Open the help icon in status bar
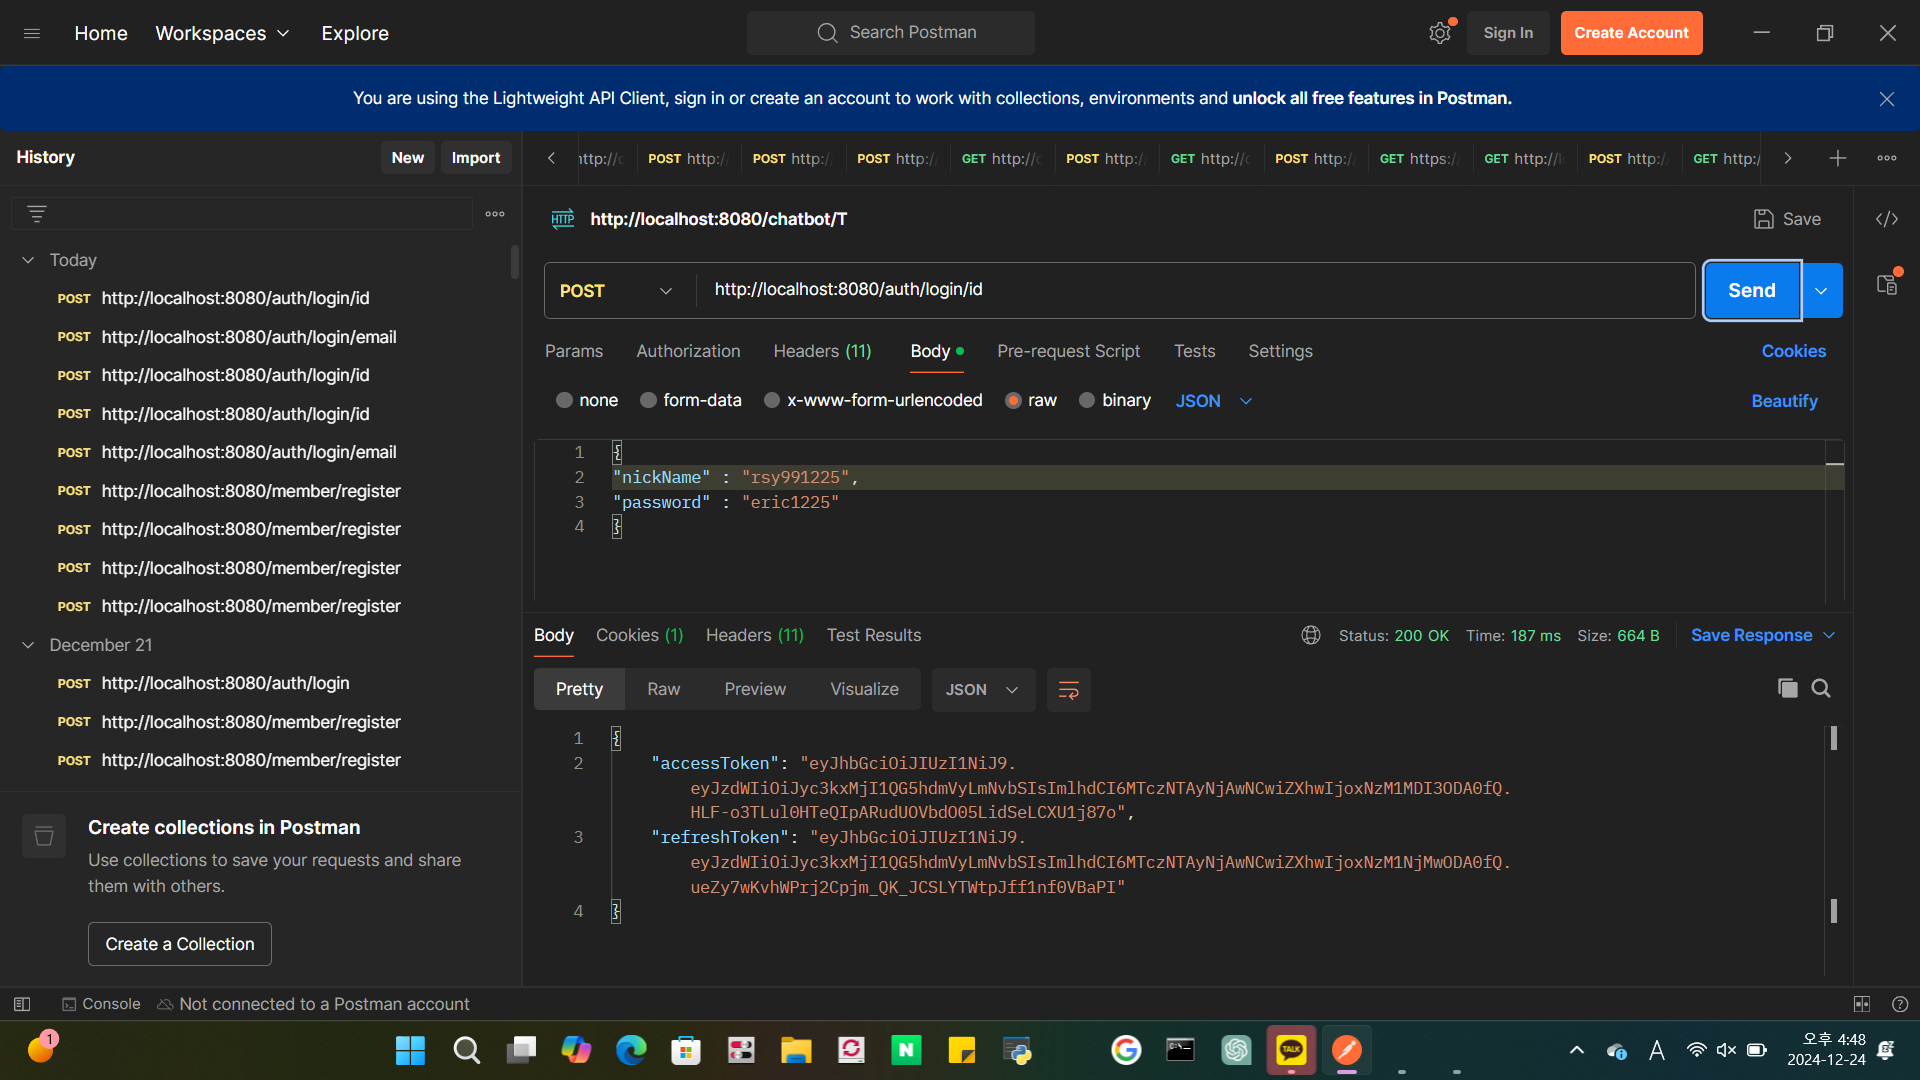 click(x=1900, y=1004)
